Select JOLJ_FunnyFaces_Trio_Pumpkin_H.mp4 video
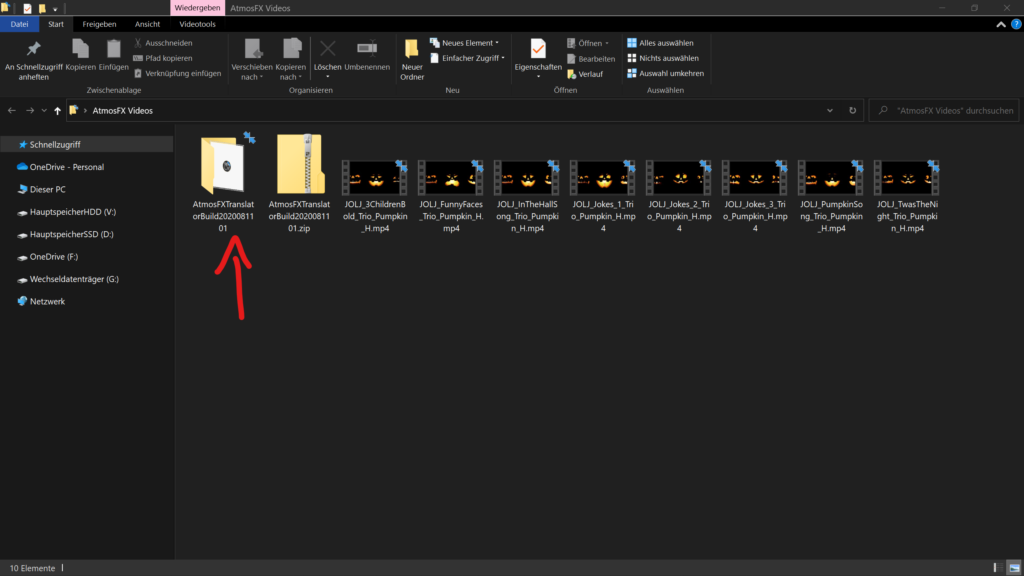1024x576 pixels. tap(451, 196)
